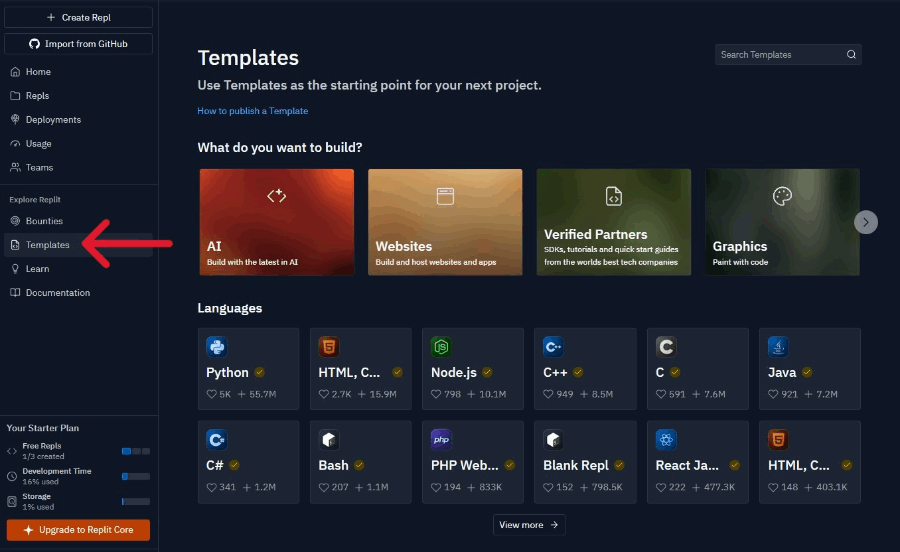The height and width of the screenshot is (552, 900).
Task: Open How to publish a Template link
Action: tap(253, 111)
